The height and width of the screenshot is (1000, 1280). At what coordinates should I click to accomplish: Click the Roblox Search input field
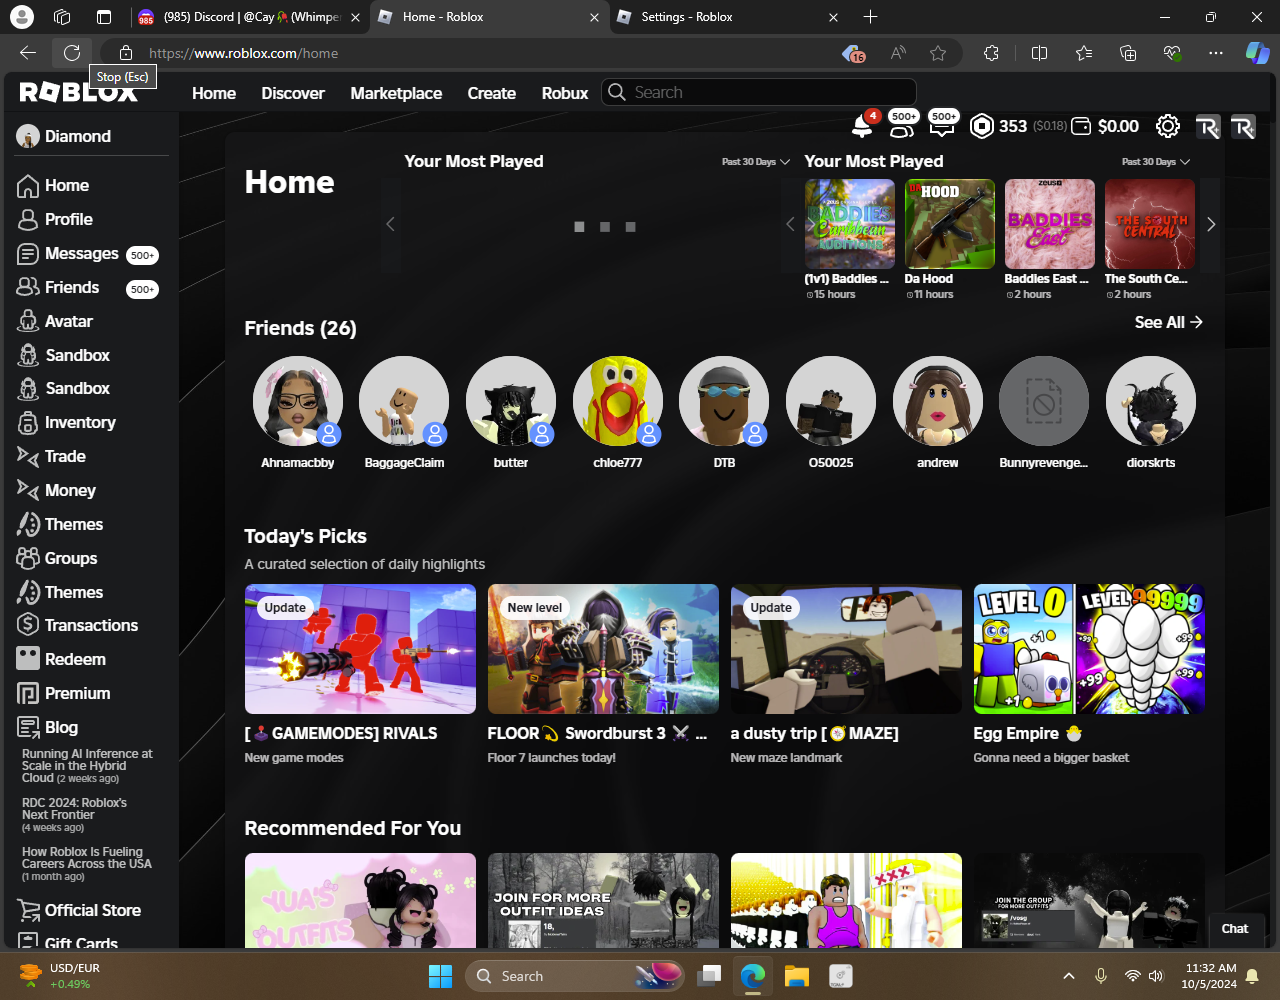(x=770, y=92)
